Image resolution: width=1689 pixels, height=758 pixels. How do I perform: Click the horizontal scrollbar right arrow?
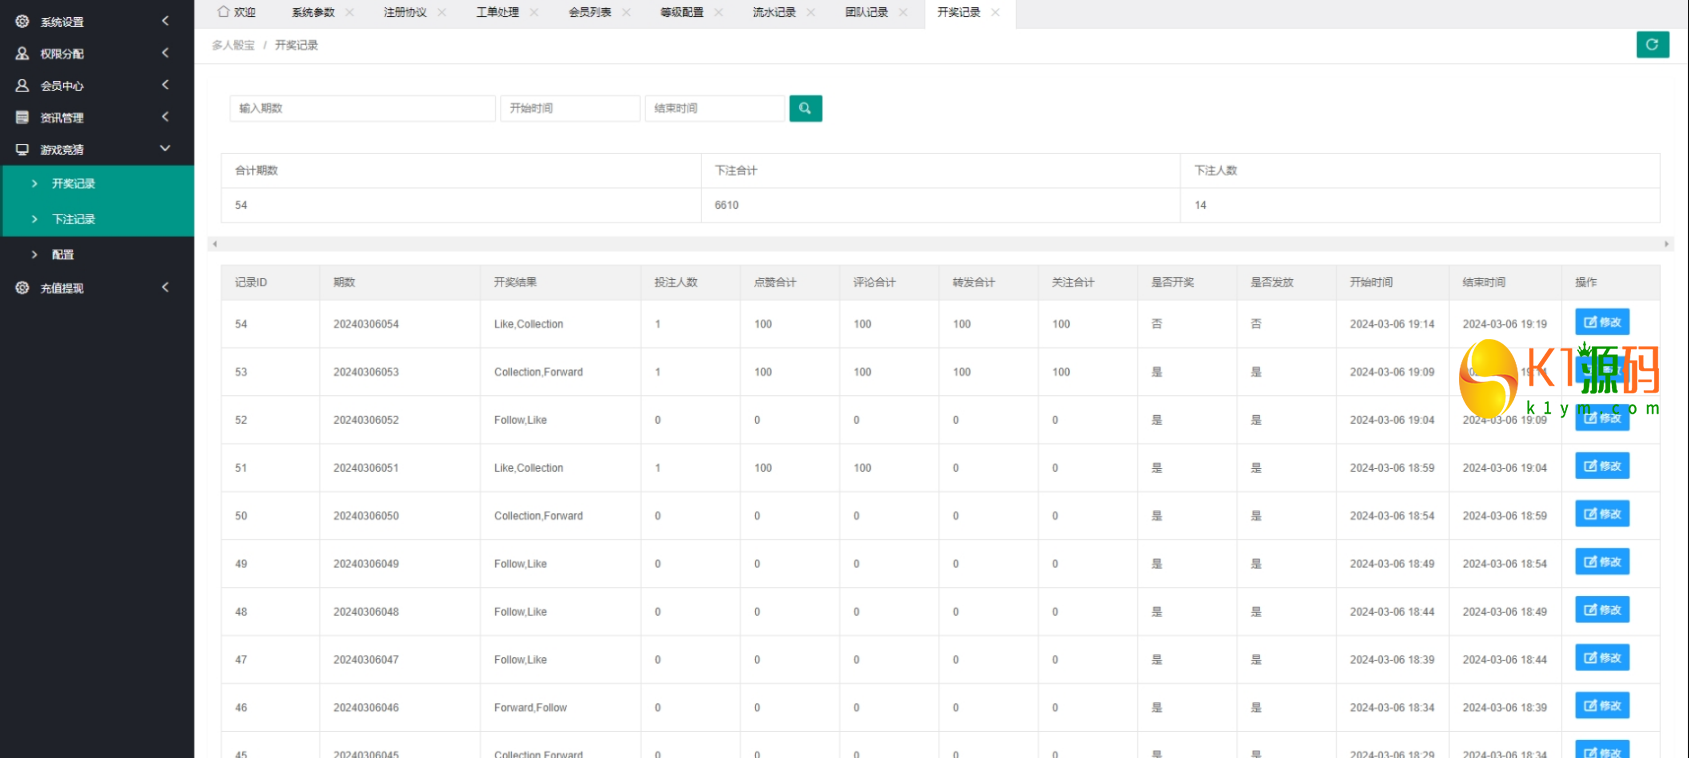click(x=1666, y=244)
